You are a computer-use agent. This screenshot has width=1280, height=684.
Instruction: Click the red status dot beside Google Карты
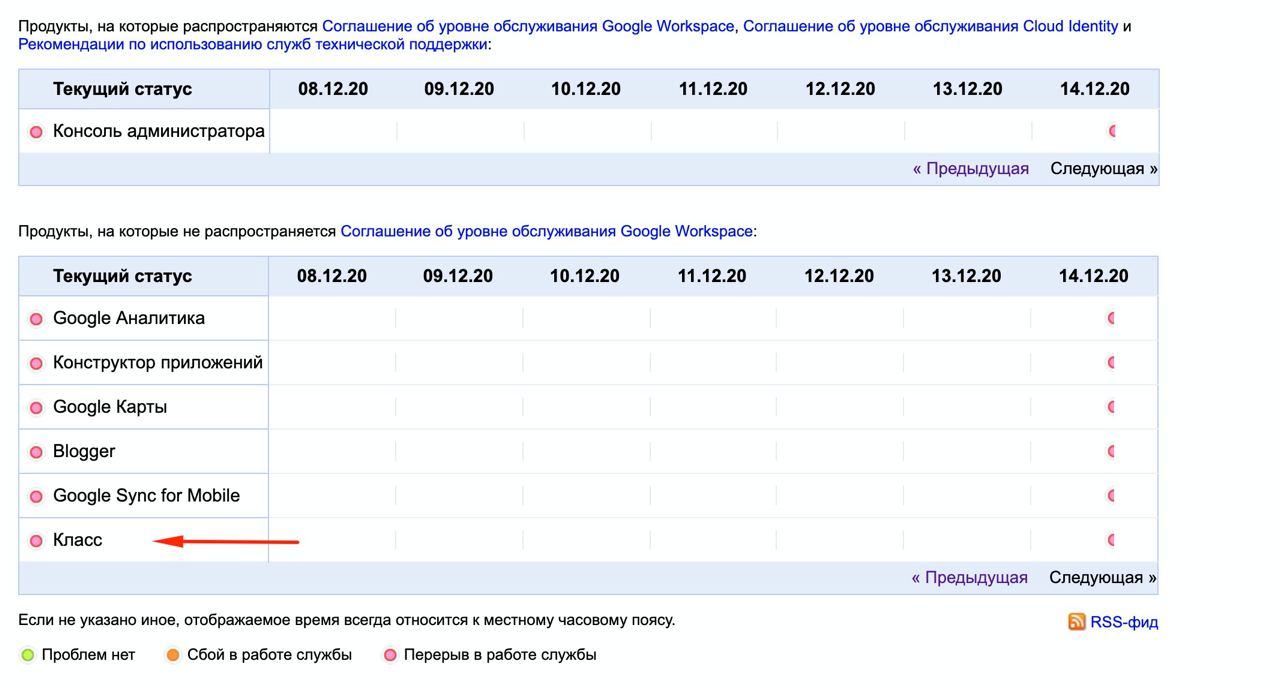click(x=36, y=408)
